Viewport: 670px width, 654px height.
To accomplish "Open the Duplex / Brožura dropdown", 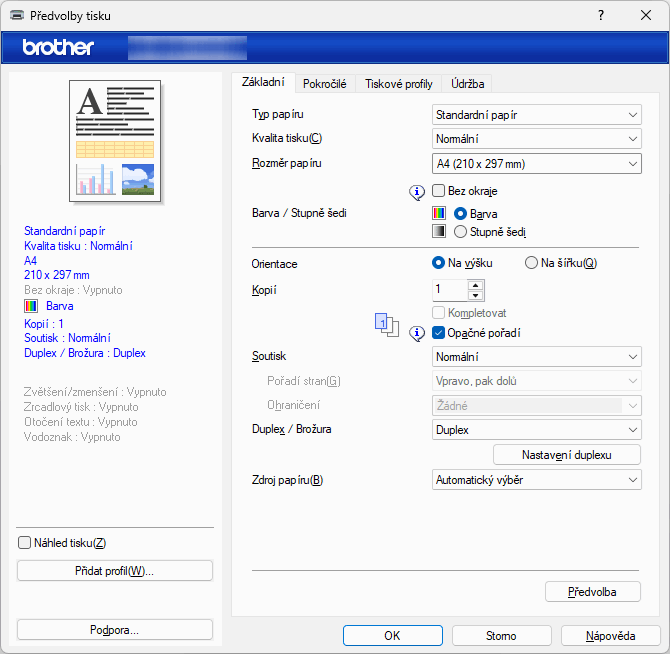I will (536, 430).
